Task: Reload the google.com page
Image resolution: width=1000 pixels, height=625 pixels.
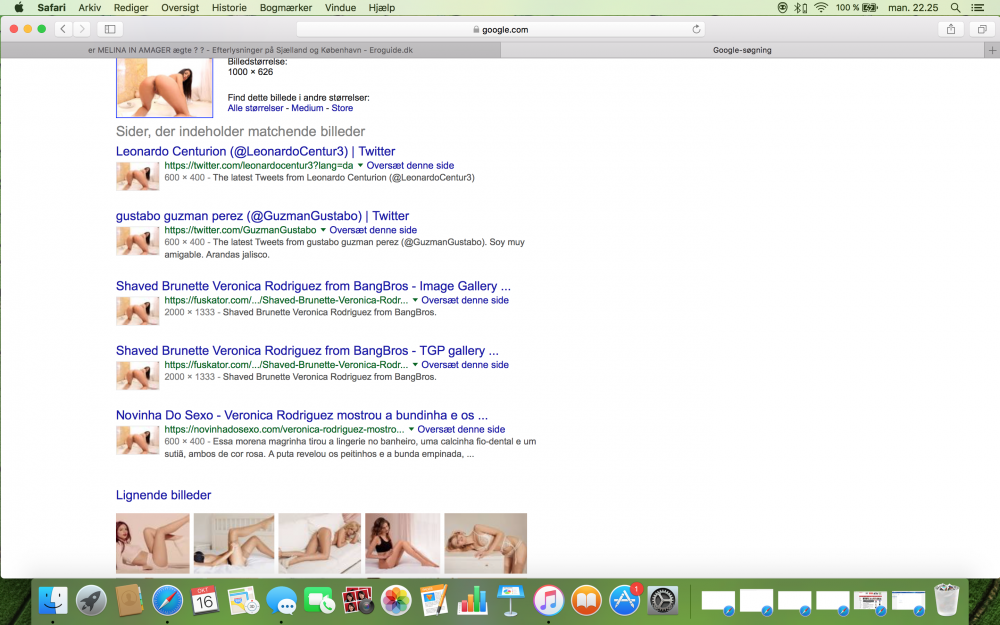Action: pos(696,29)
